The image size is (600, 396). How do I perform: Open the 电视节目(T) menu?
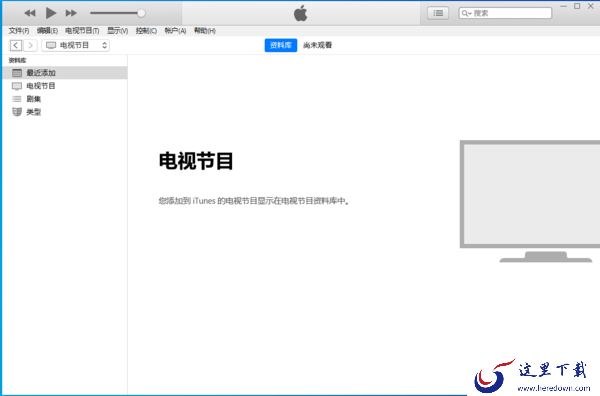pyautogui.click(x=82, y=31)
